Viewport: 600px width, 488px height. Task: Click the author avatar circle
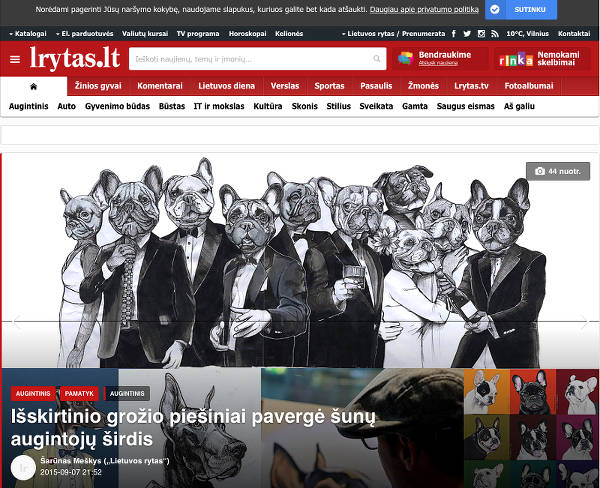[x=23, y=467]
